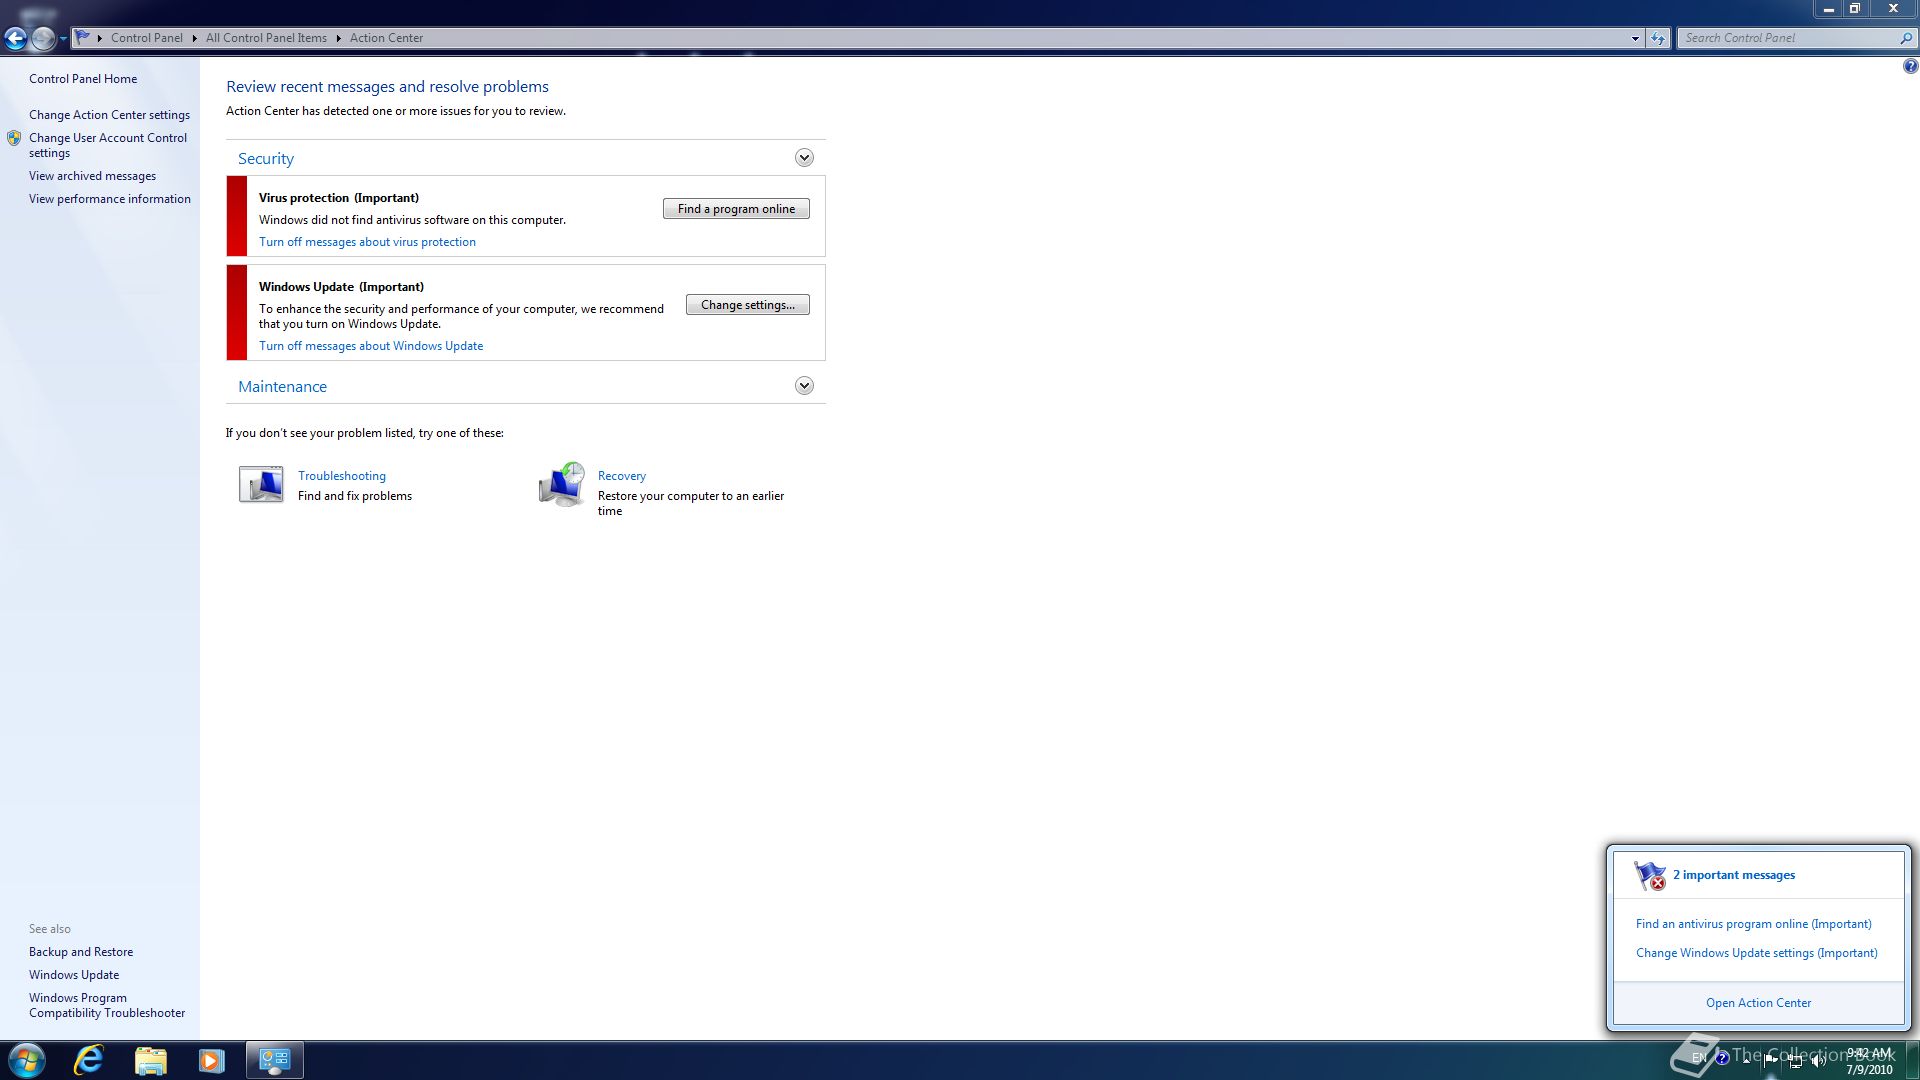Open the Recovery link
Screen dimensions: 1920x1080
click(x=622, y=476)
